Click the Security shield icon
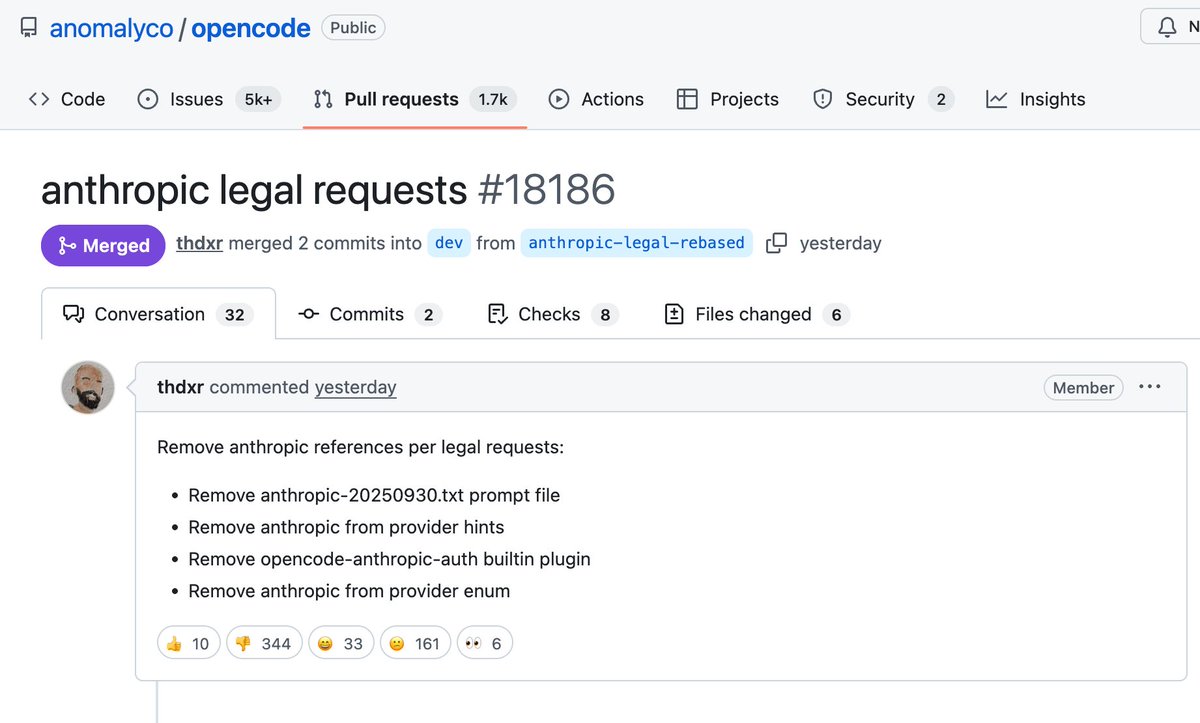This screenshot has height=723, width=1200. pos(822,99)
